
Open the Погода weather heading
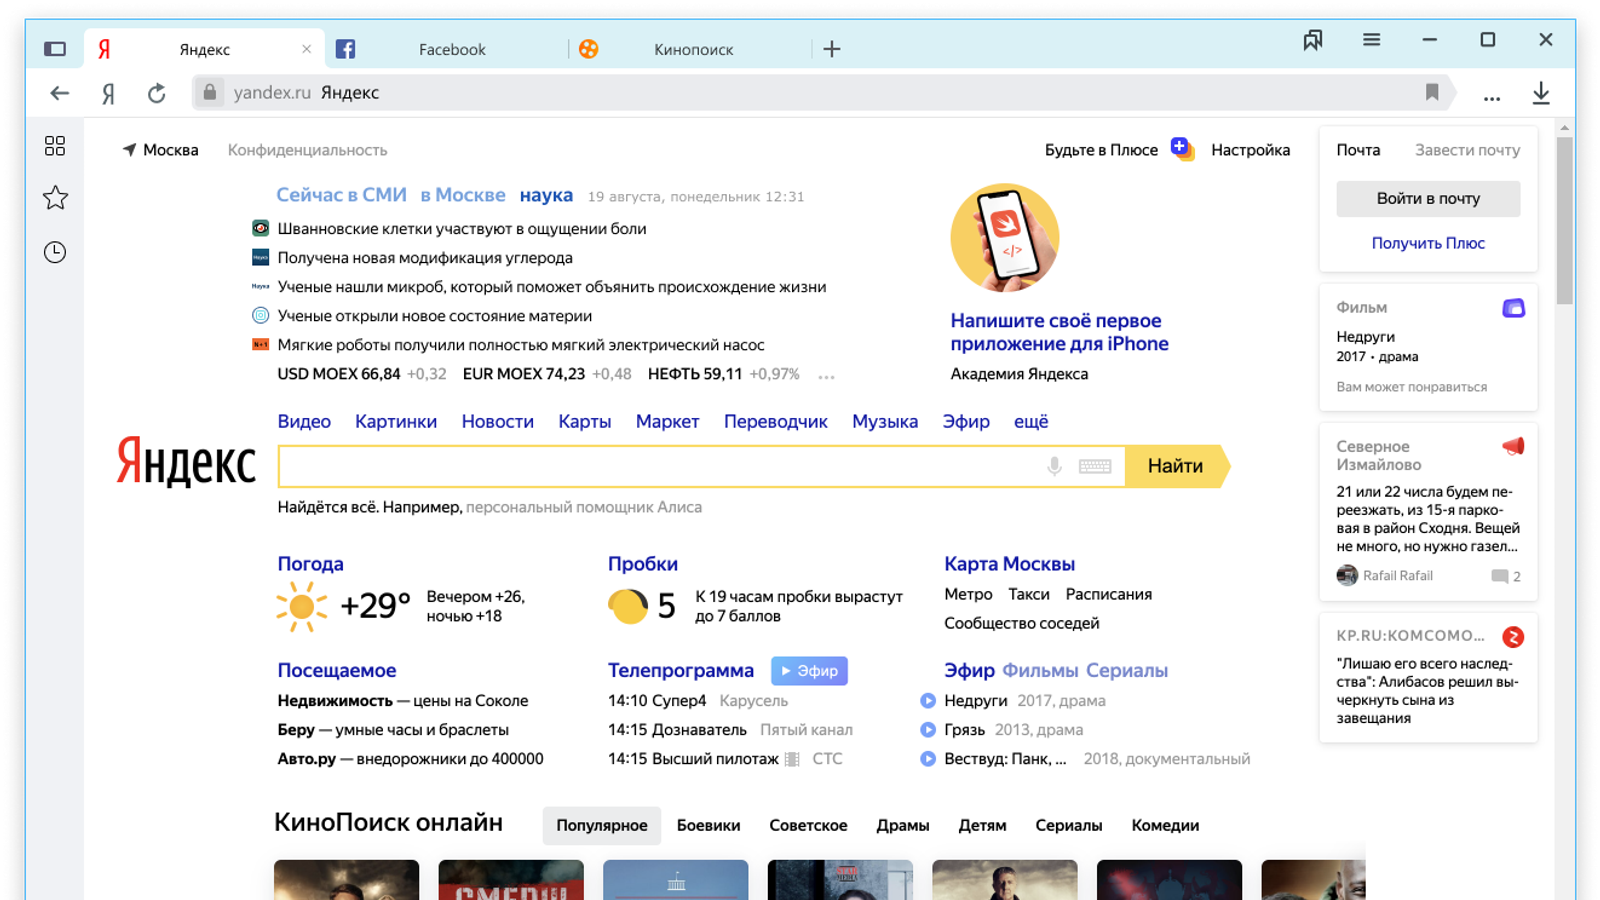tap(310, 564)
